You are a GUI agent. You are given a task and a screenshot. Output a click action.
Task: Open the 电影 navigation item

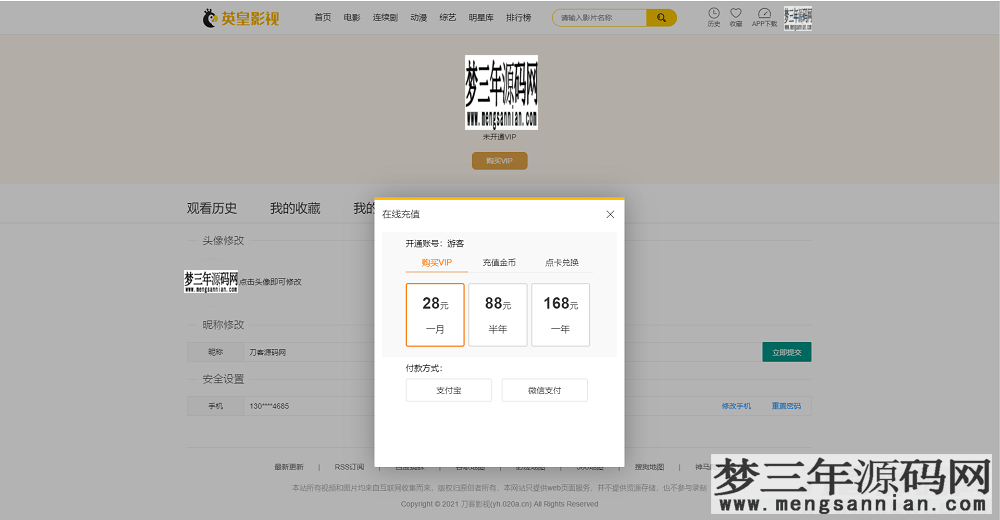pos(352,18)
